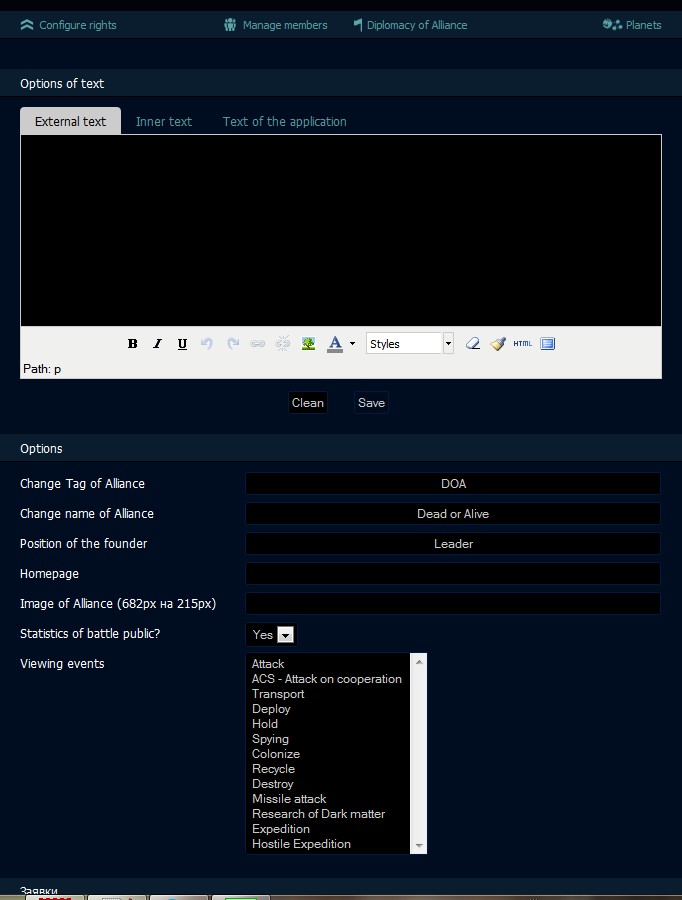Open the HTML source editor
Screen dimensions: 682x900
point(522,344)
